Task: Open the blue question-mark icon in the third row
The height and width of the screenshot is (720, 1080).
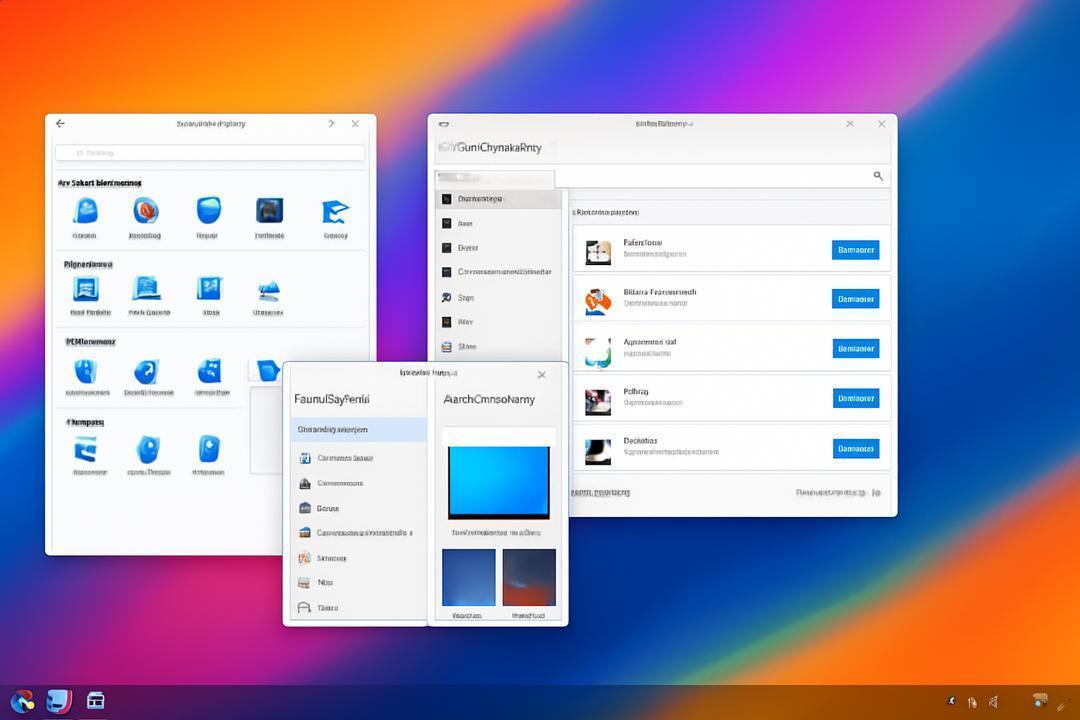Action: (146, 372)
